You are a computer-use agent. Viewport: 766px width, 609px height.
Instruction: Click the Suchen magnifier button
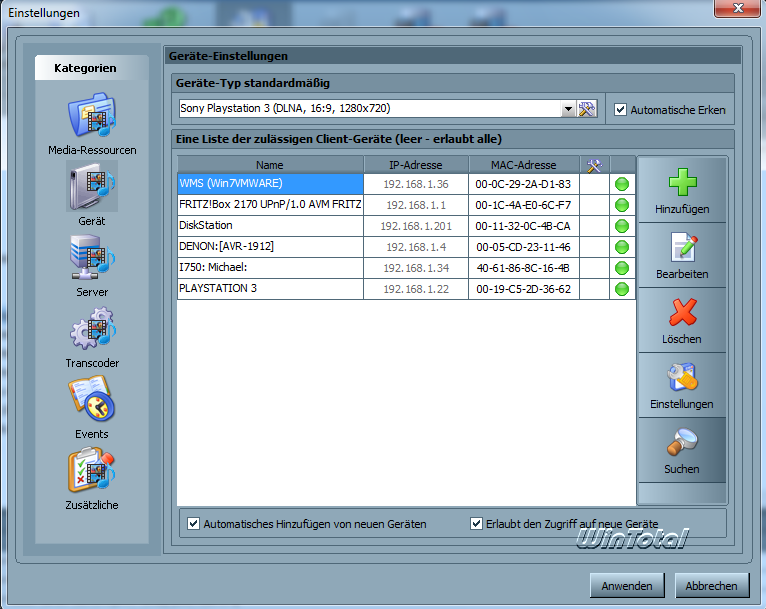point(682,450)
